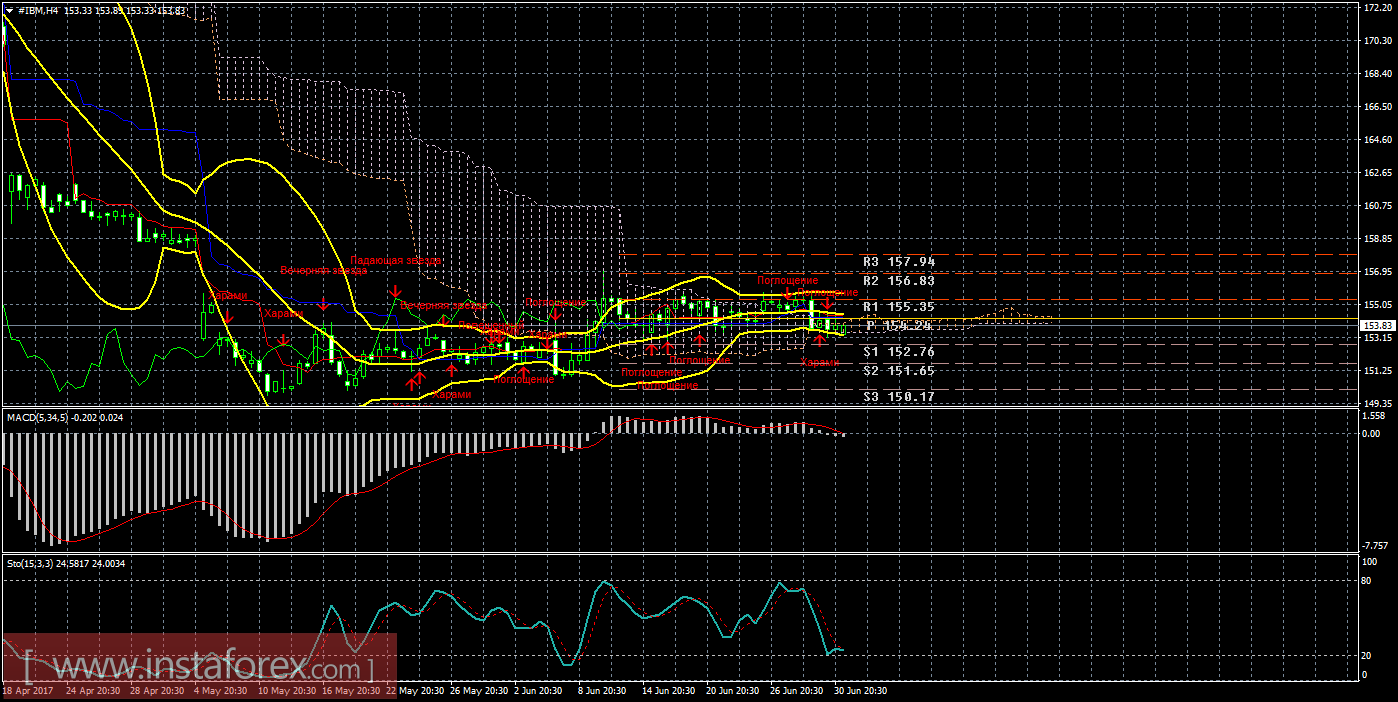Click red down arrow under leftmost "Харами"
The height and width of the screenshot is (702, 1398).
click(x=227, y=317)
